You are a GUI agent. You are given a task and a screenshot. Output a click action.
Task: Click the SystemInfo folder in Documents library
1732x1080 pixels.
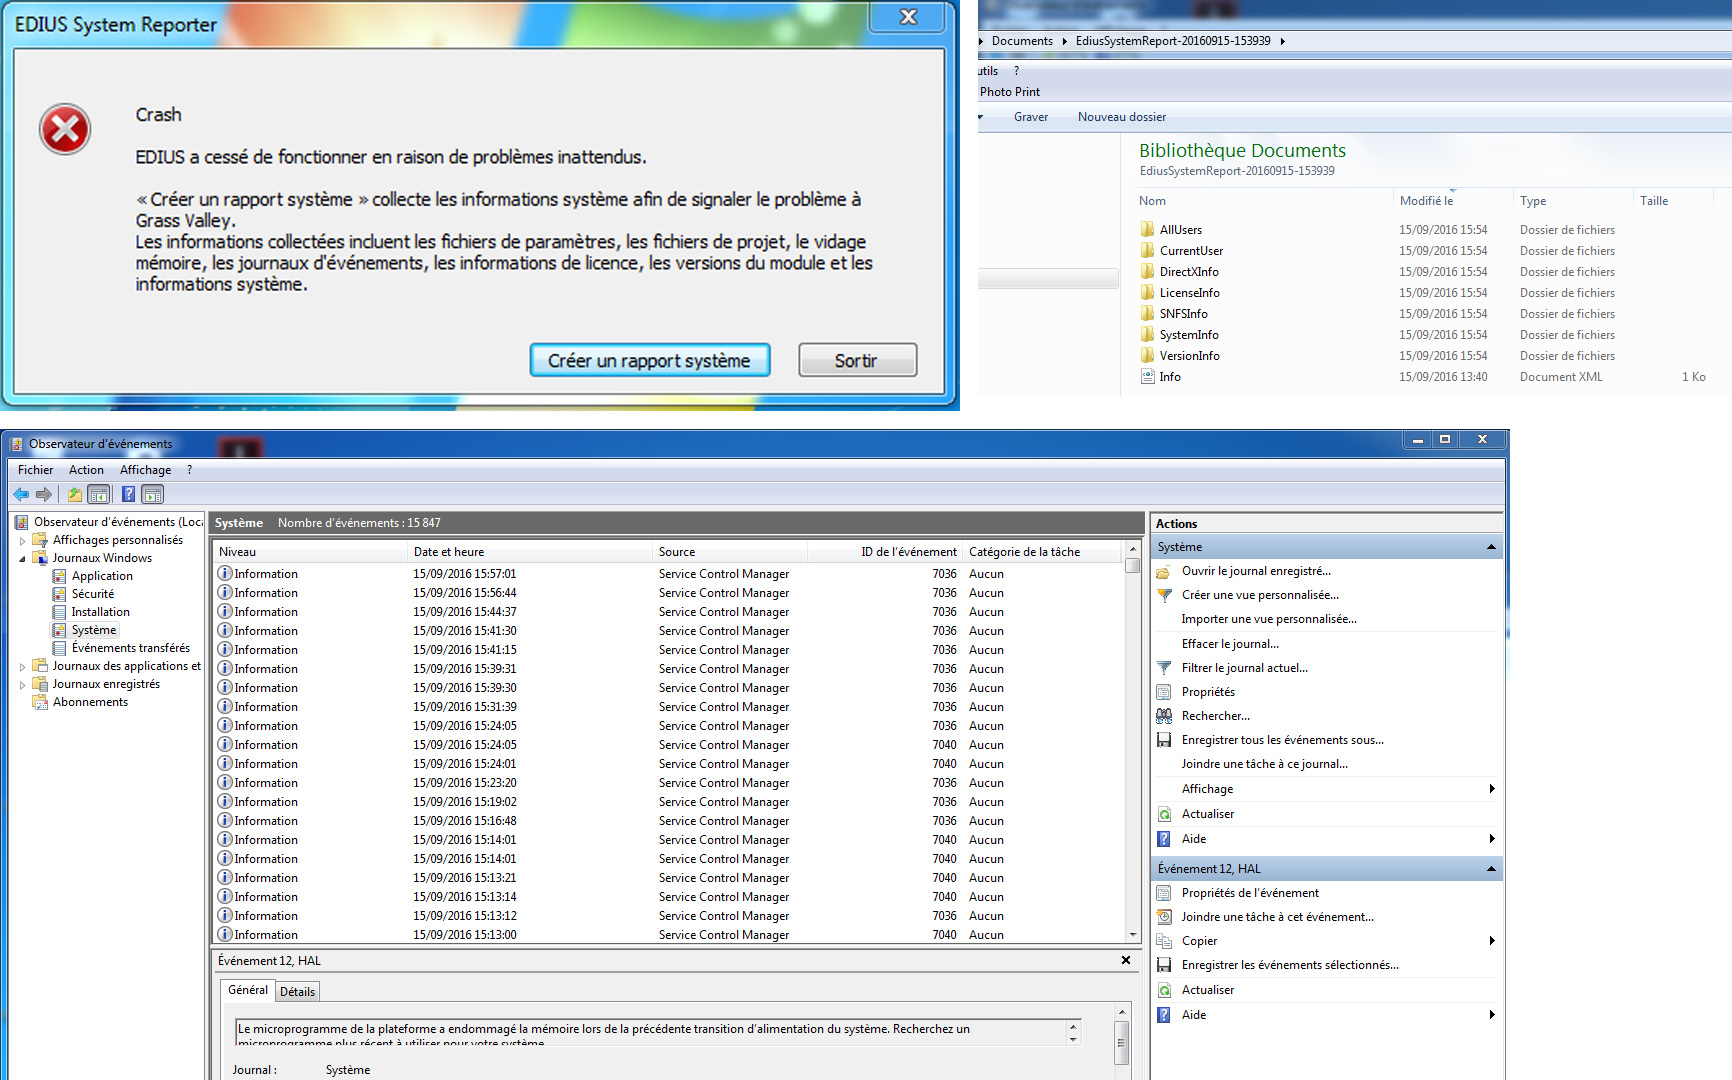tap(1188, 335)
